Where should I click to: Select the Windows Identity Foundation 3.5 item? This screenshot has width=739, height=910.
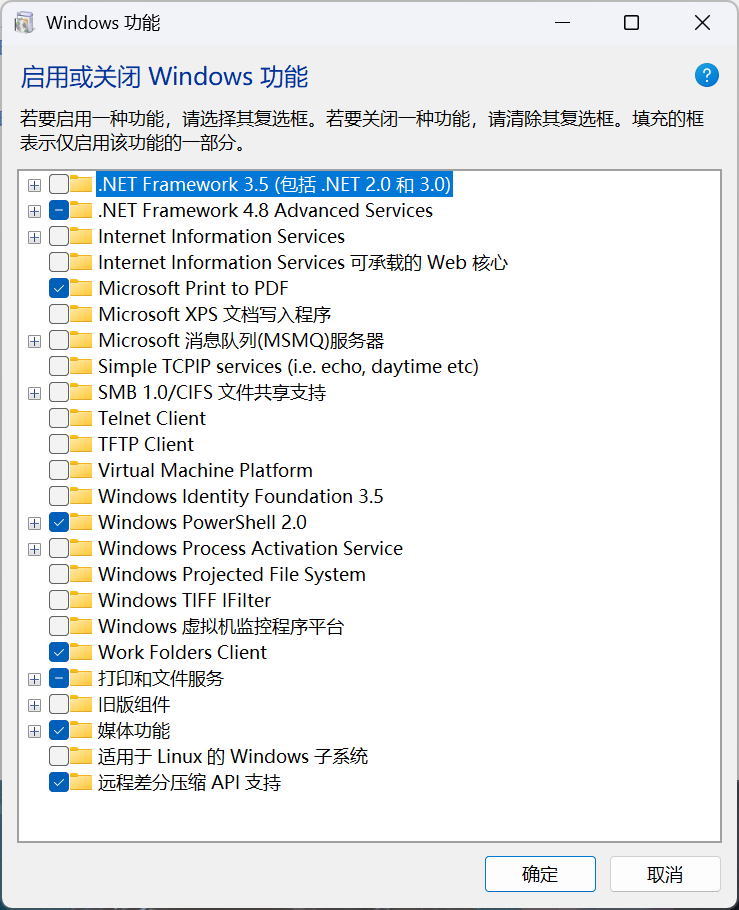coord(240,497)
